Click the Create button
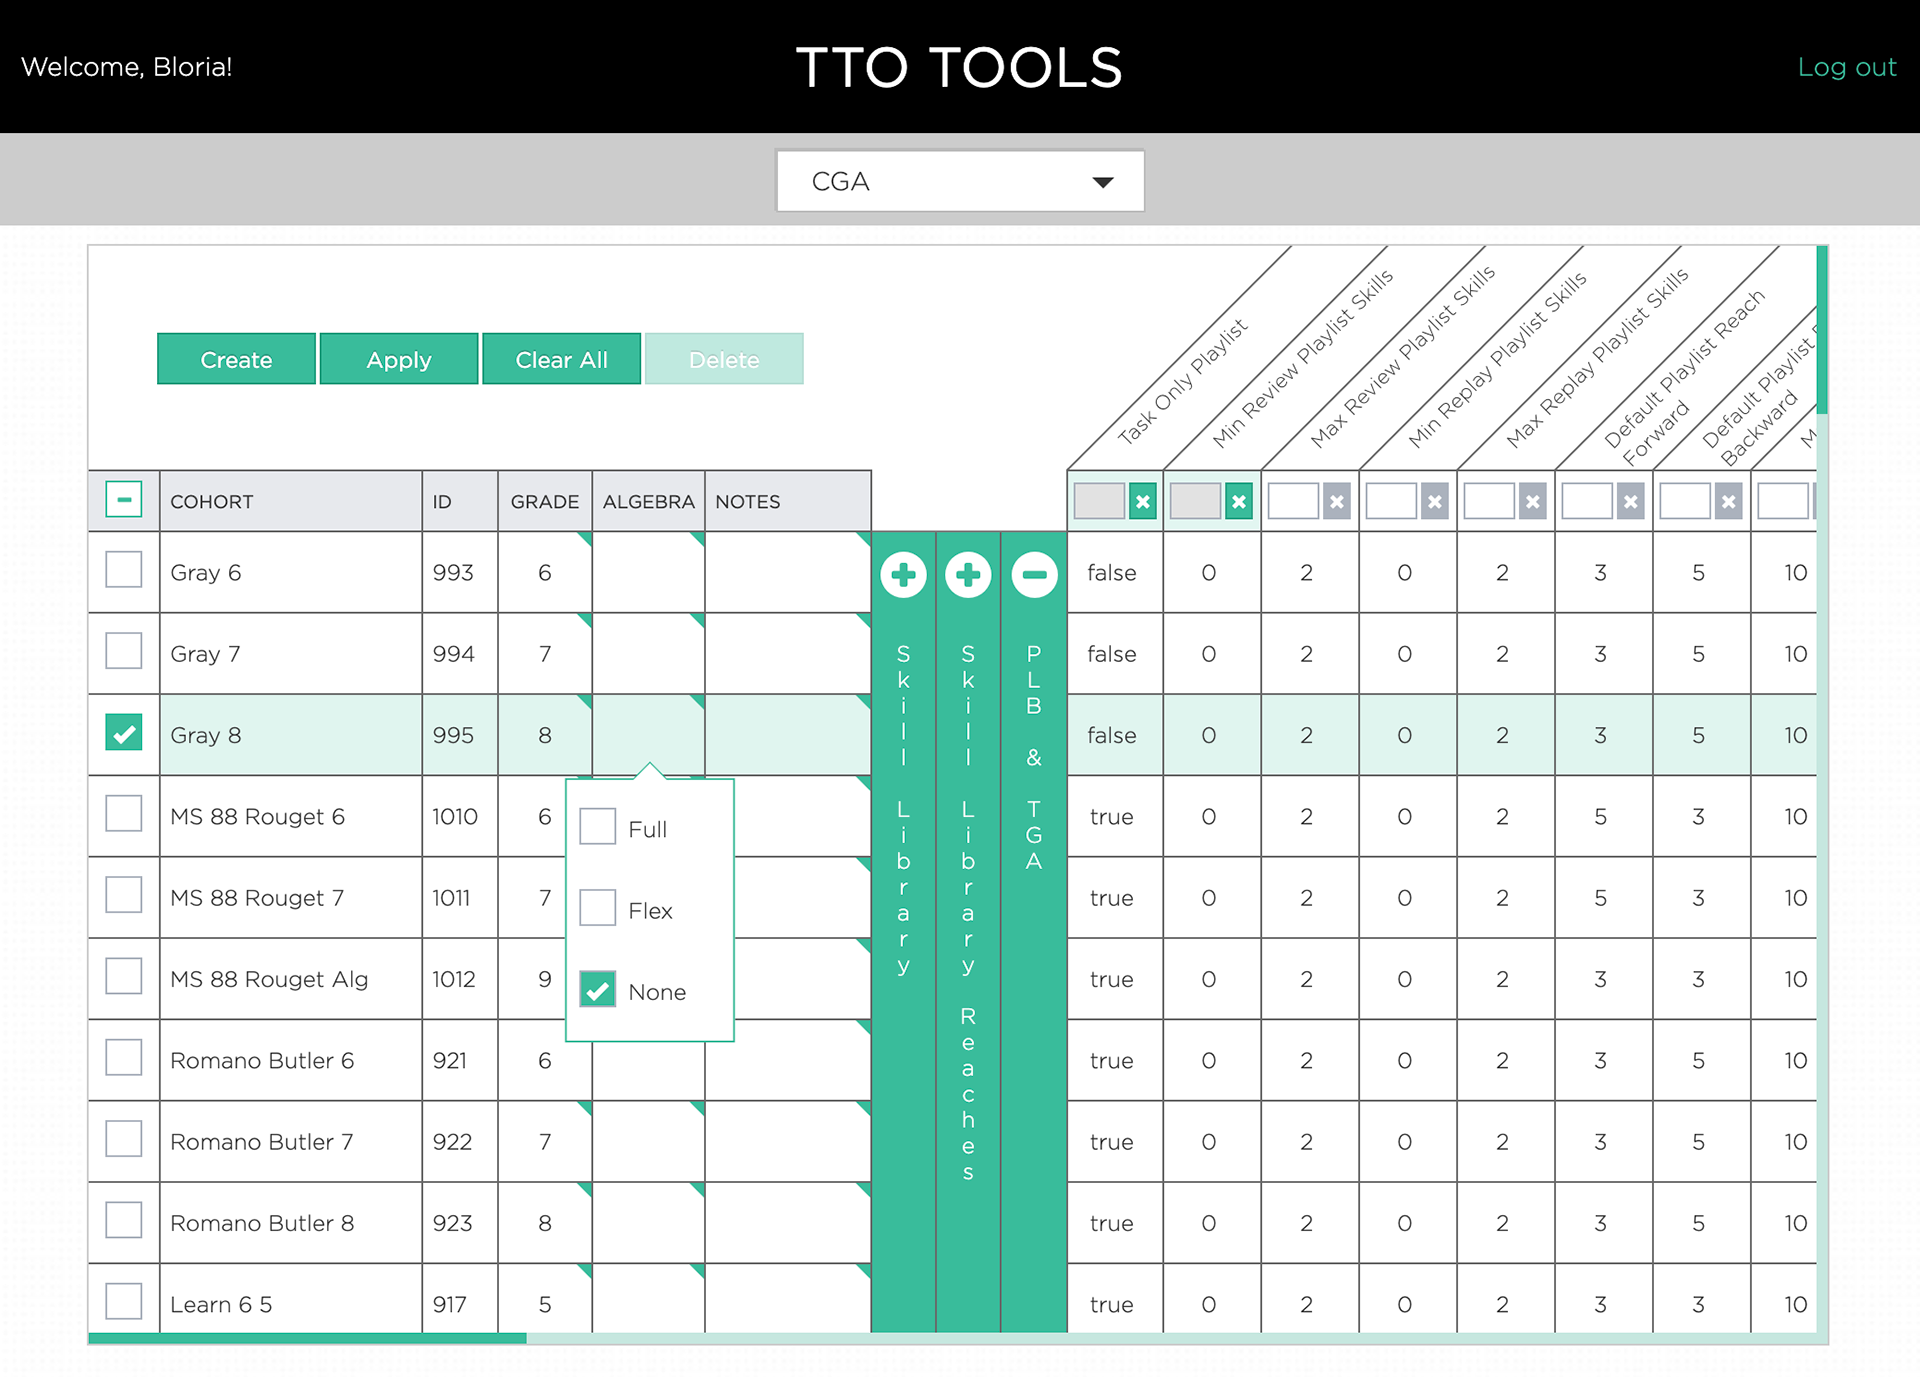The height and width of the screenshot is (1377, 1920). click(x=236, y=359)
